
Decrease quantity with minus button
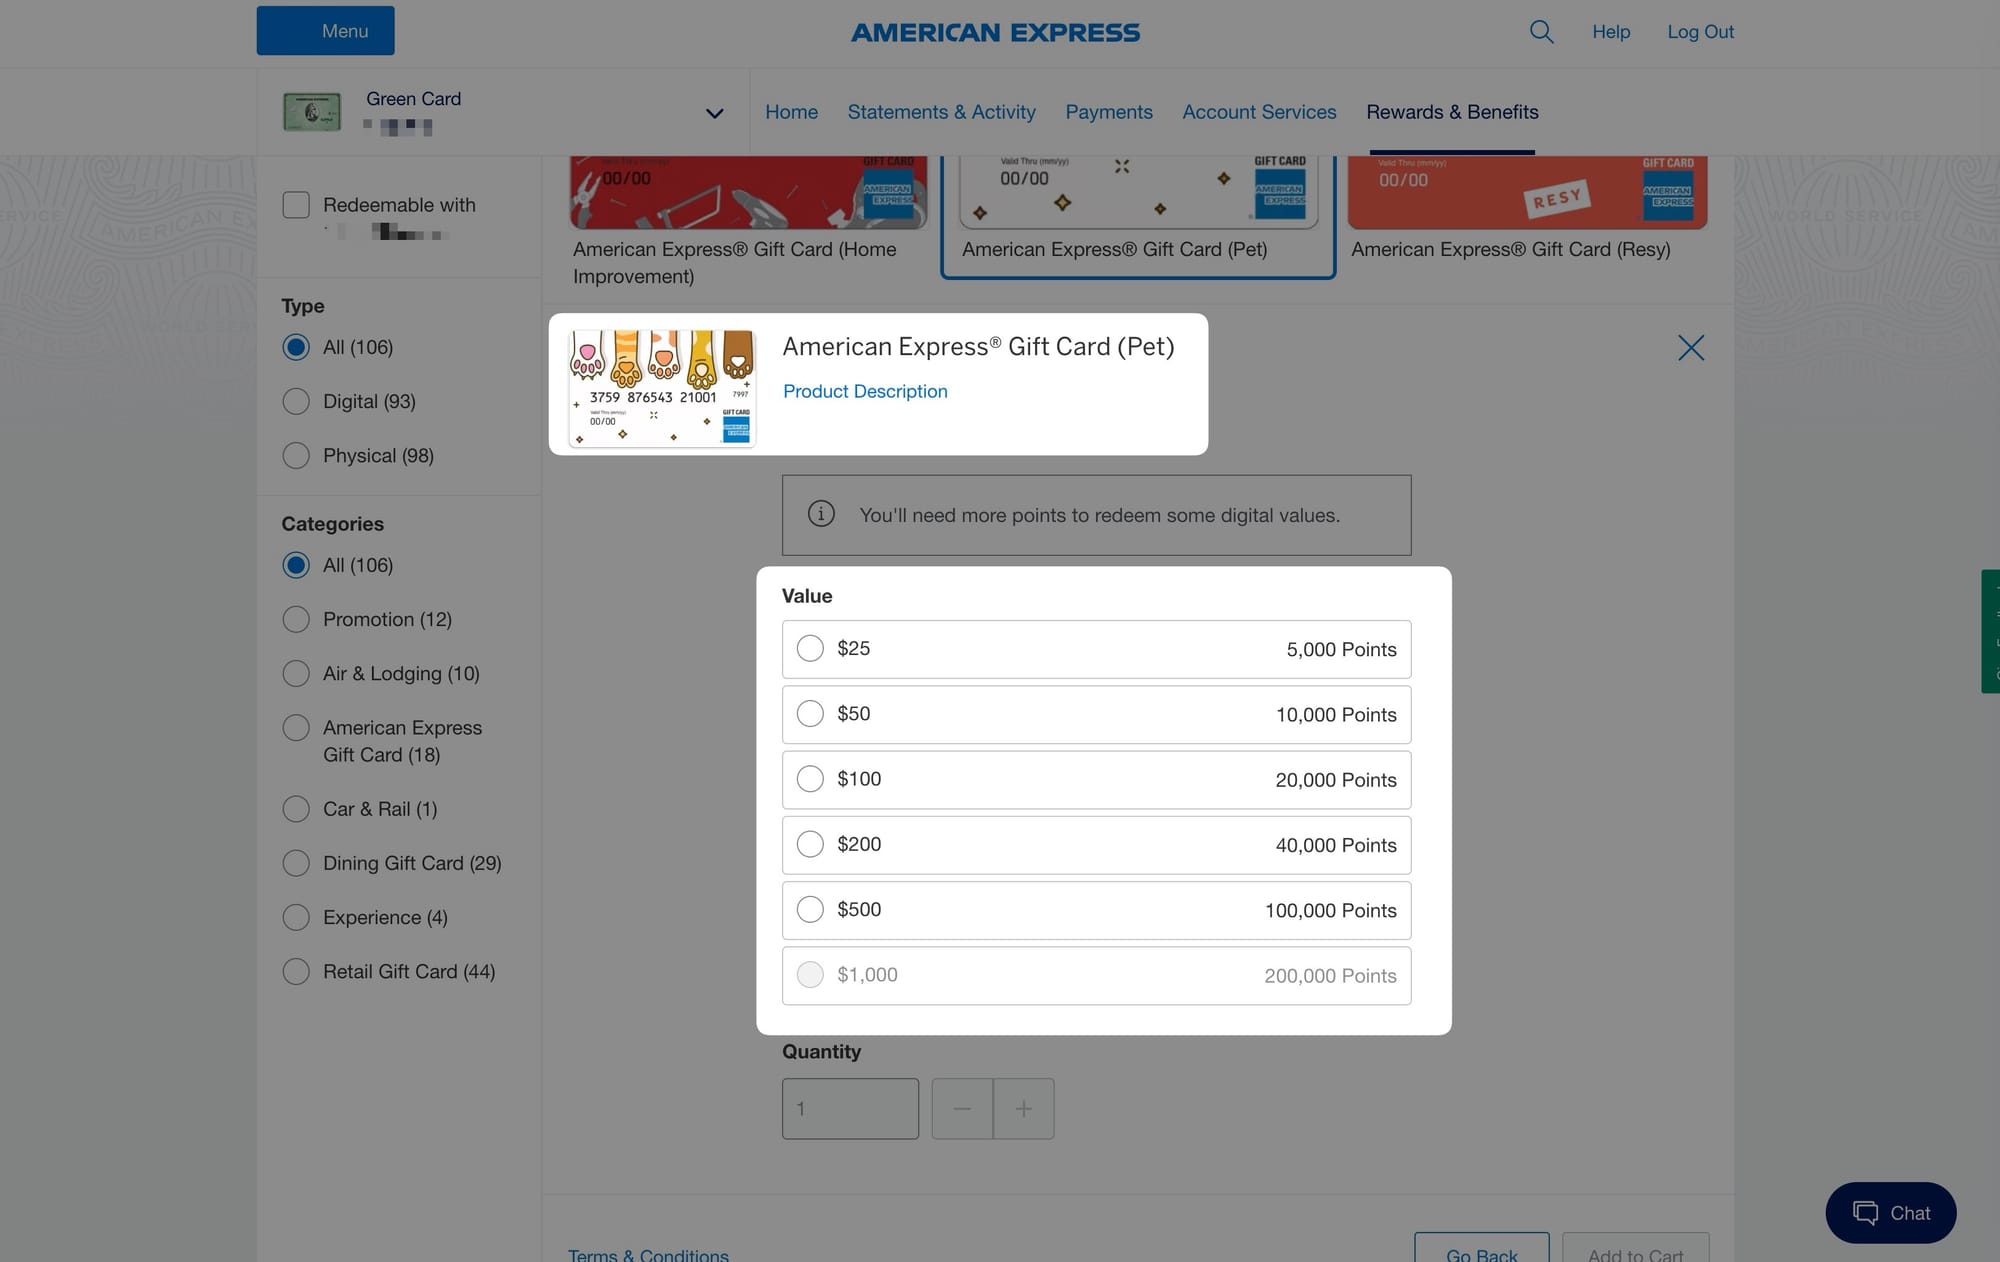coord(962,1108)
